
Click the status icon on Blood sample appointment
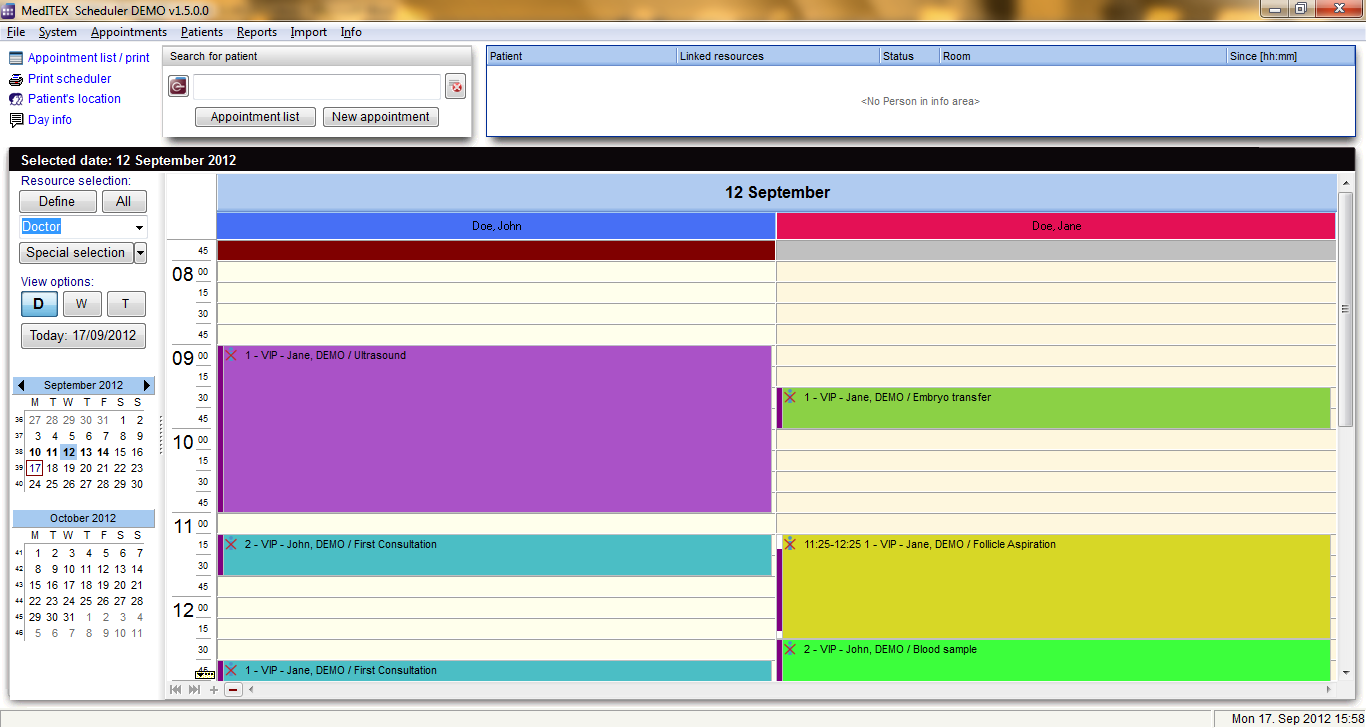pos(790,649)
